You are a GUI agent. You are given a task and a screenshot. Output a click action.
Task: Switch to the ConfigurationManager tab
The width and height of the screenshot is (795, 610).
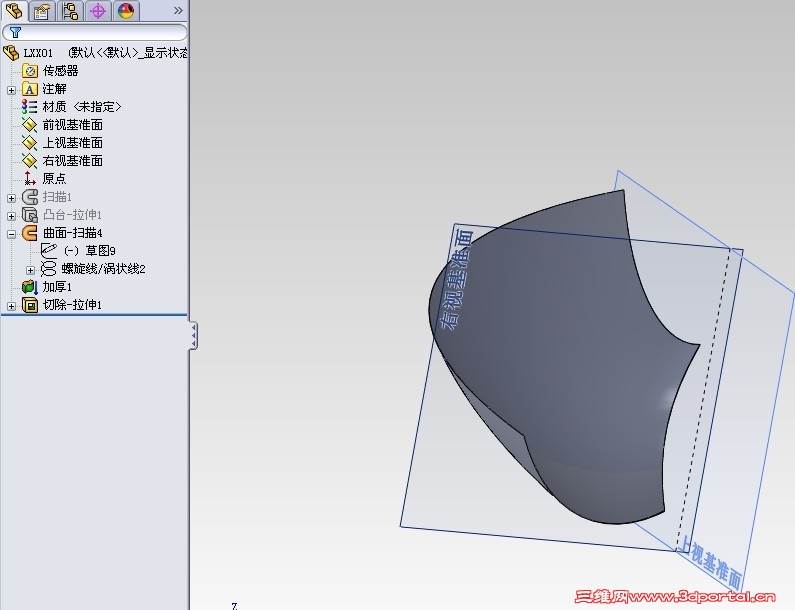[70, 11]
